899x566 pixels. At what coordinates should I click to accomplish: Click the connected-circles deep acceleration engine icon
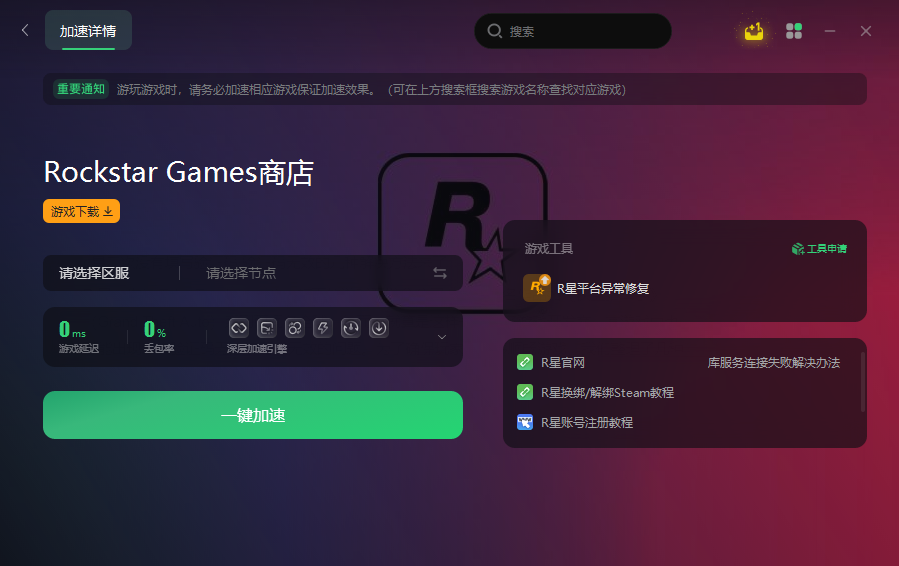click(295, 328)
